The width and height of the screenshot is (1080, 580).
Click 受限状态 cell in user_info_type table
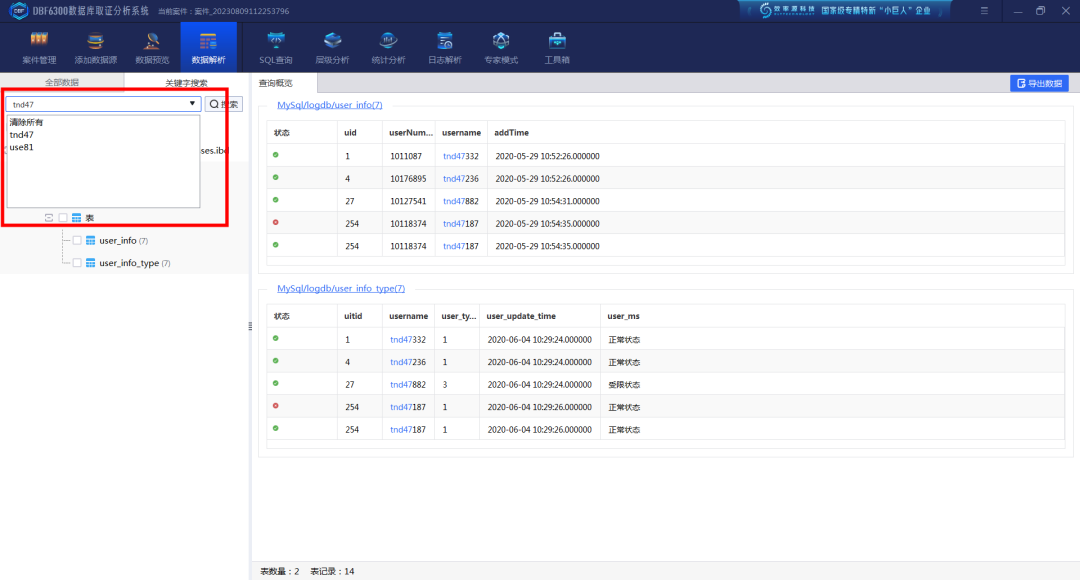[x=624, y=385]
